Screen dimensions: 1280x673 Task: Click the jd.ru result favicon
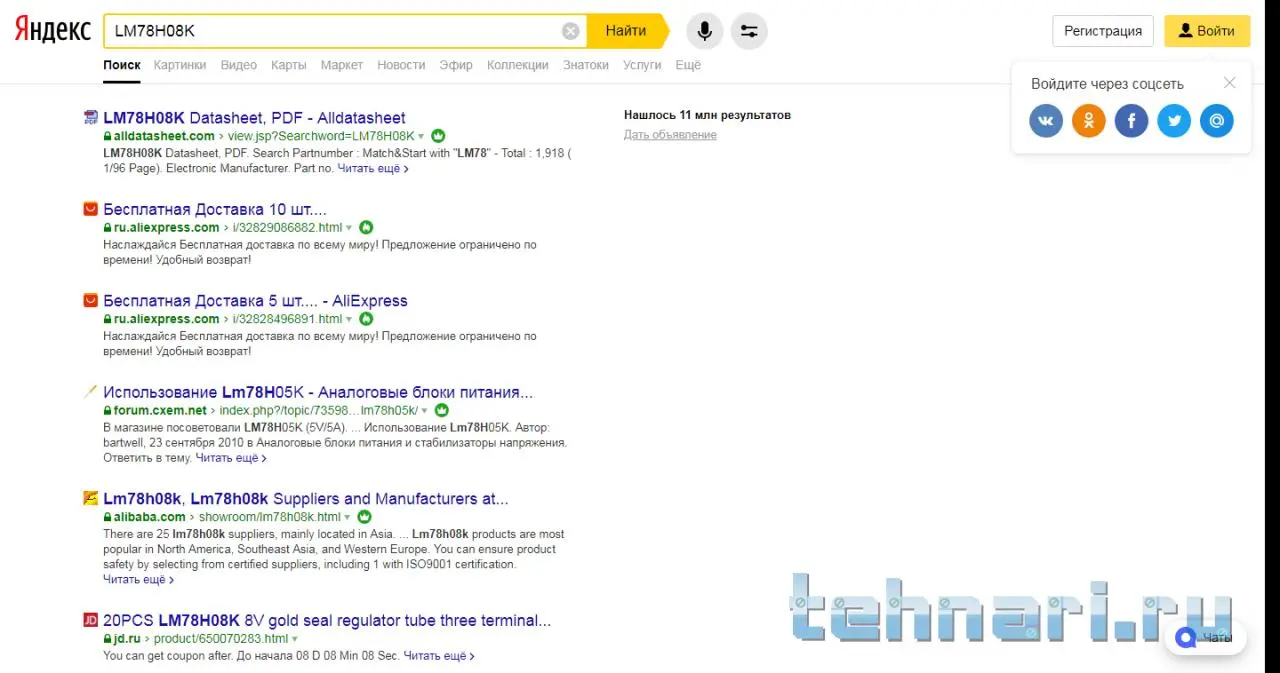[90, 620]
